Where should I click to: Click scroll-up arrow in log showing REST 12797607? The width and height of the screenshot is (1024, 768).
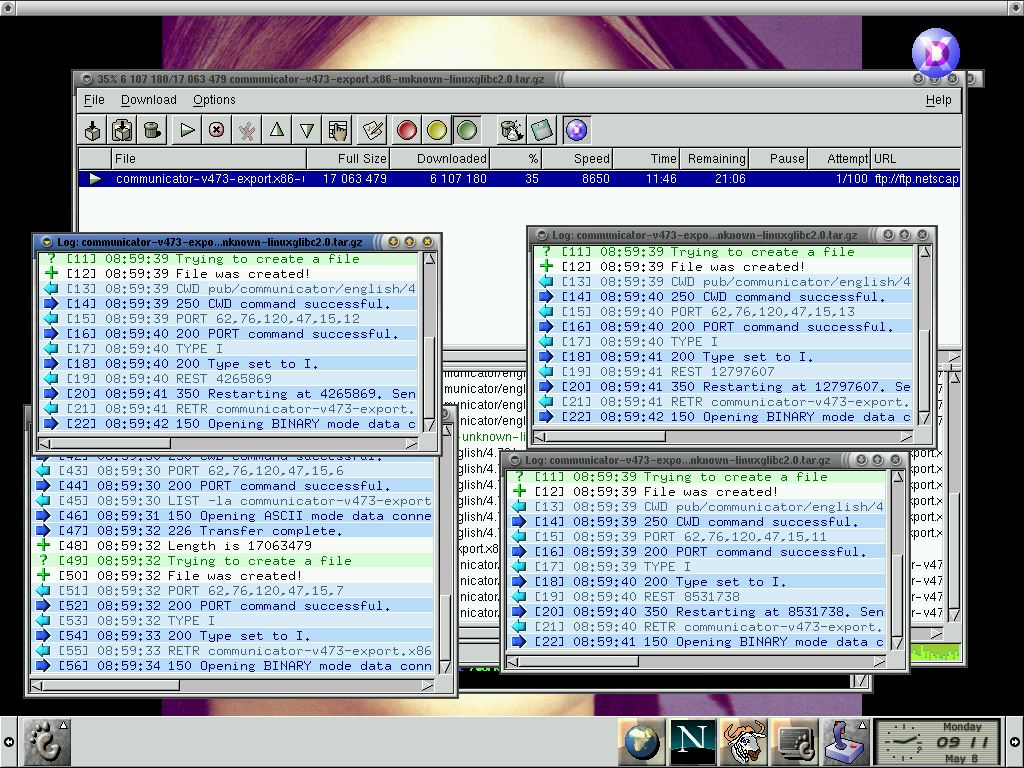pos(925,252)
